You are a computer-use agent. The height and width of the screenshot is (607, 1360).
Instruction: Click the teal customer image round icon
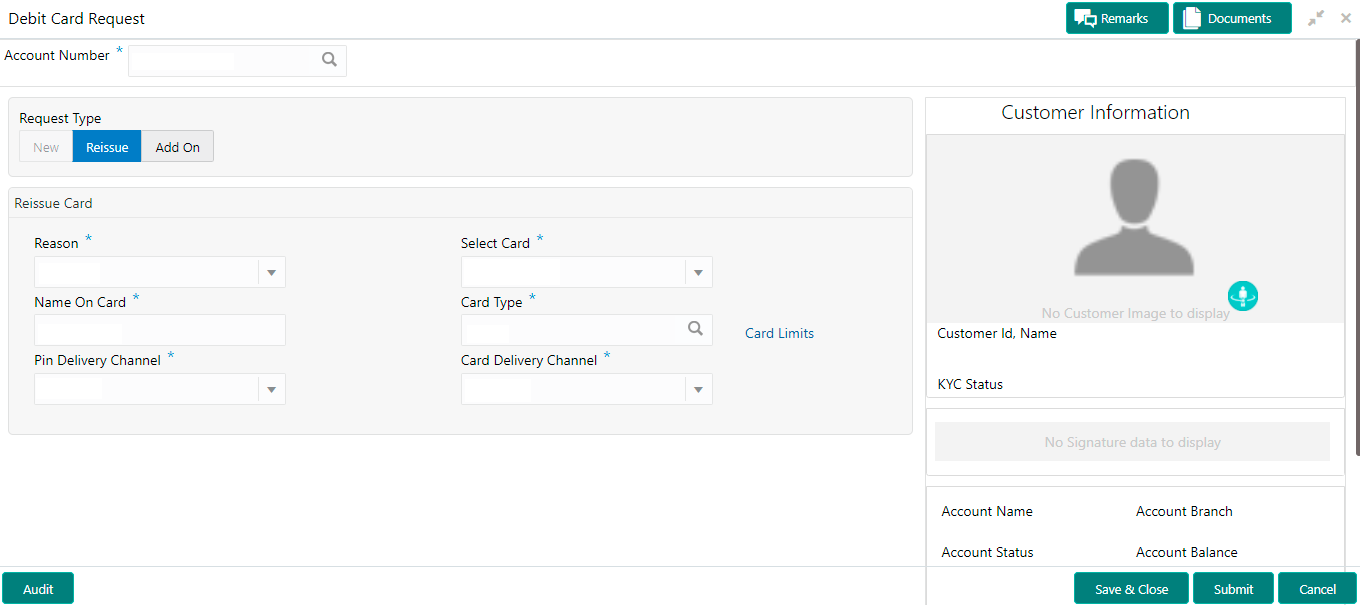click(x=1243, y=296)
